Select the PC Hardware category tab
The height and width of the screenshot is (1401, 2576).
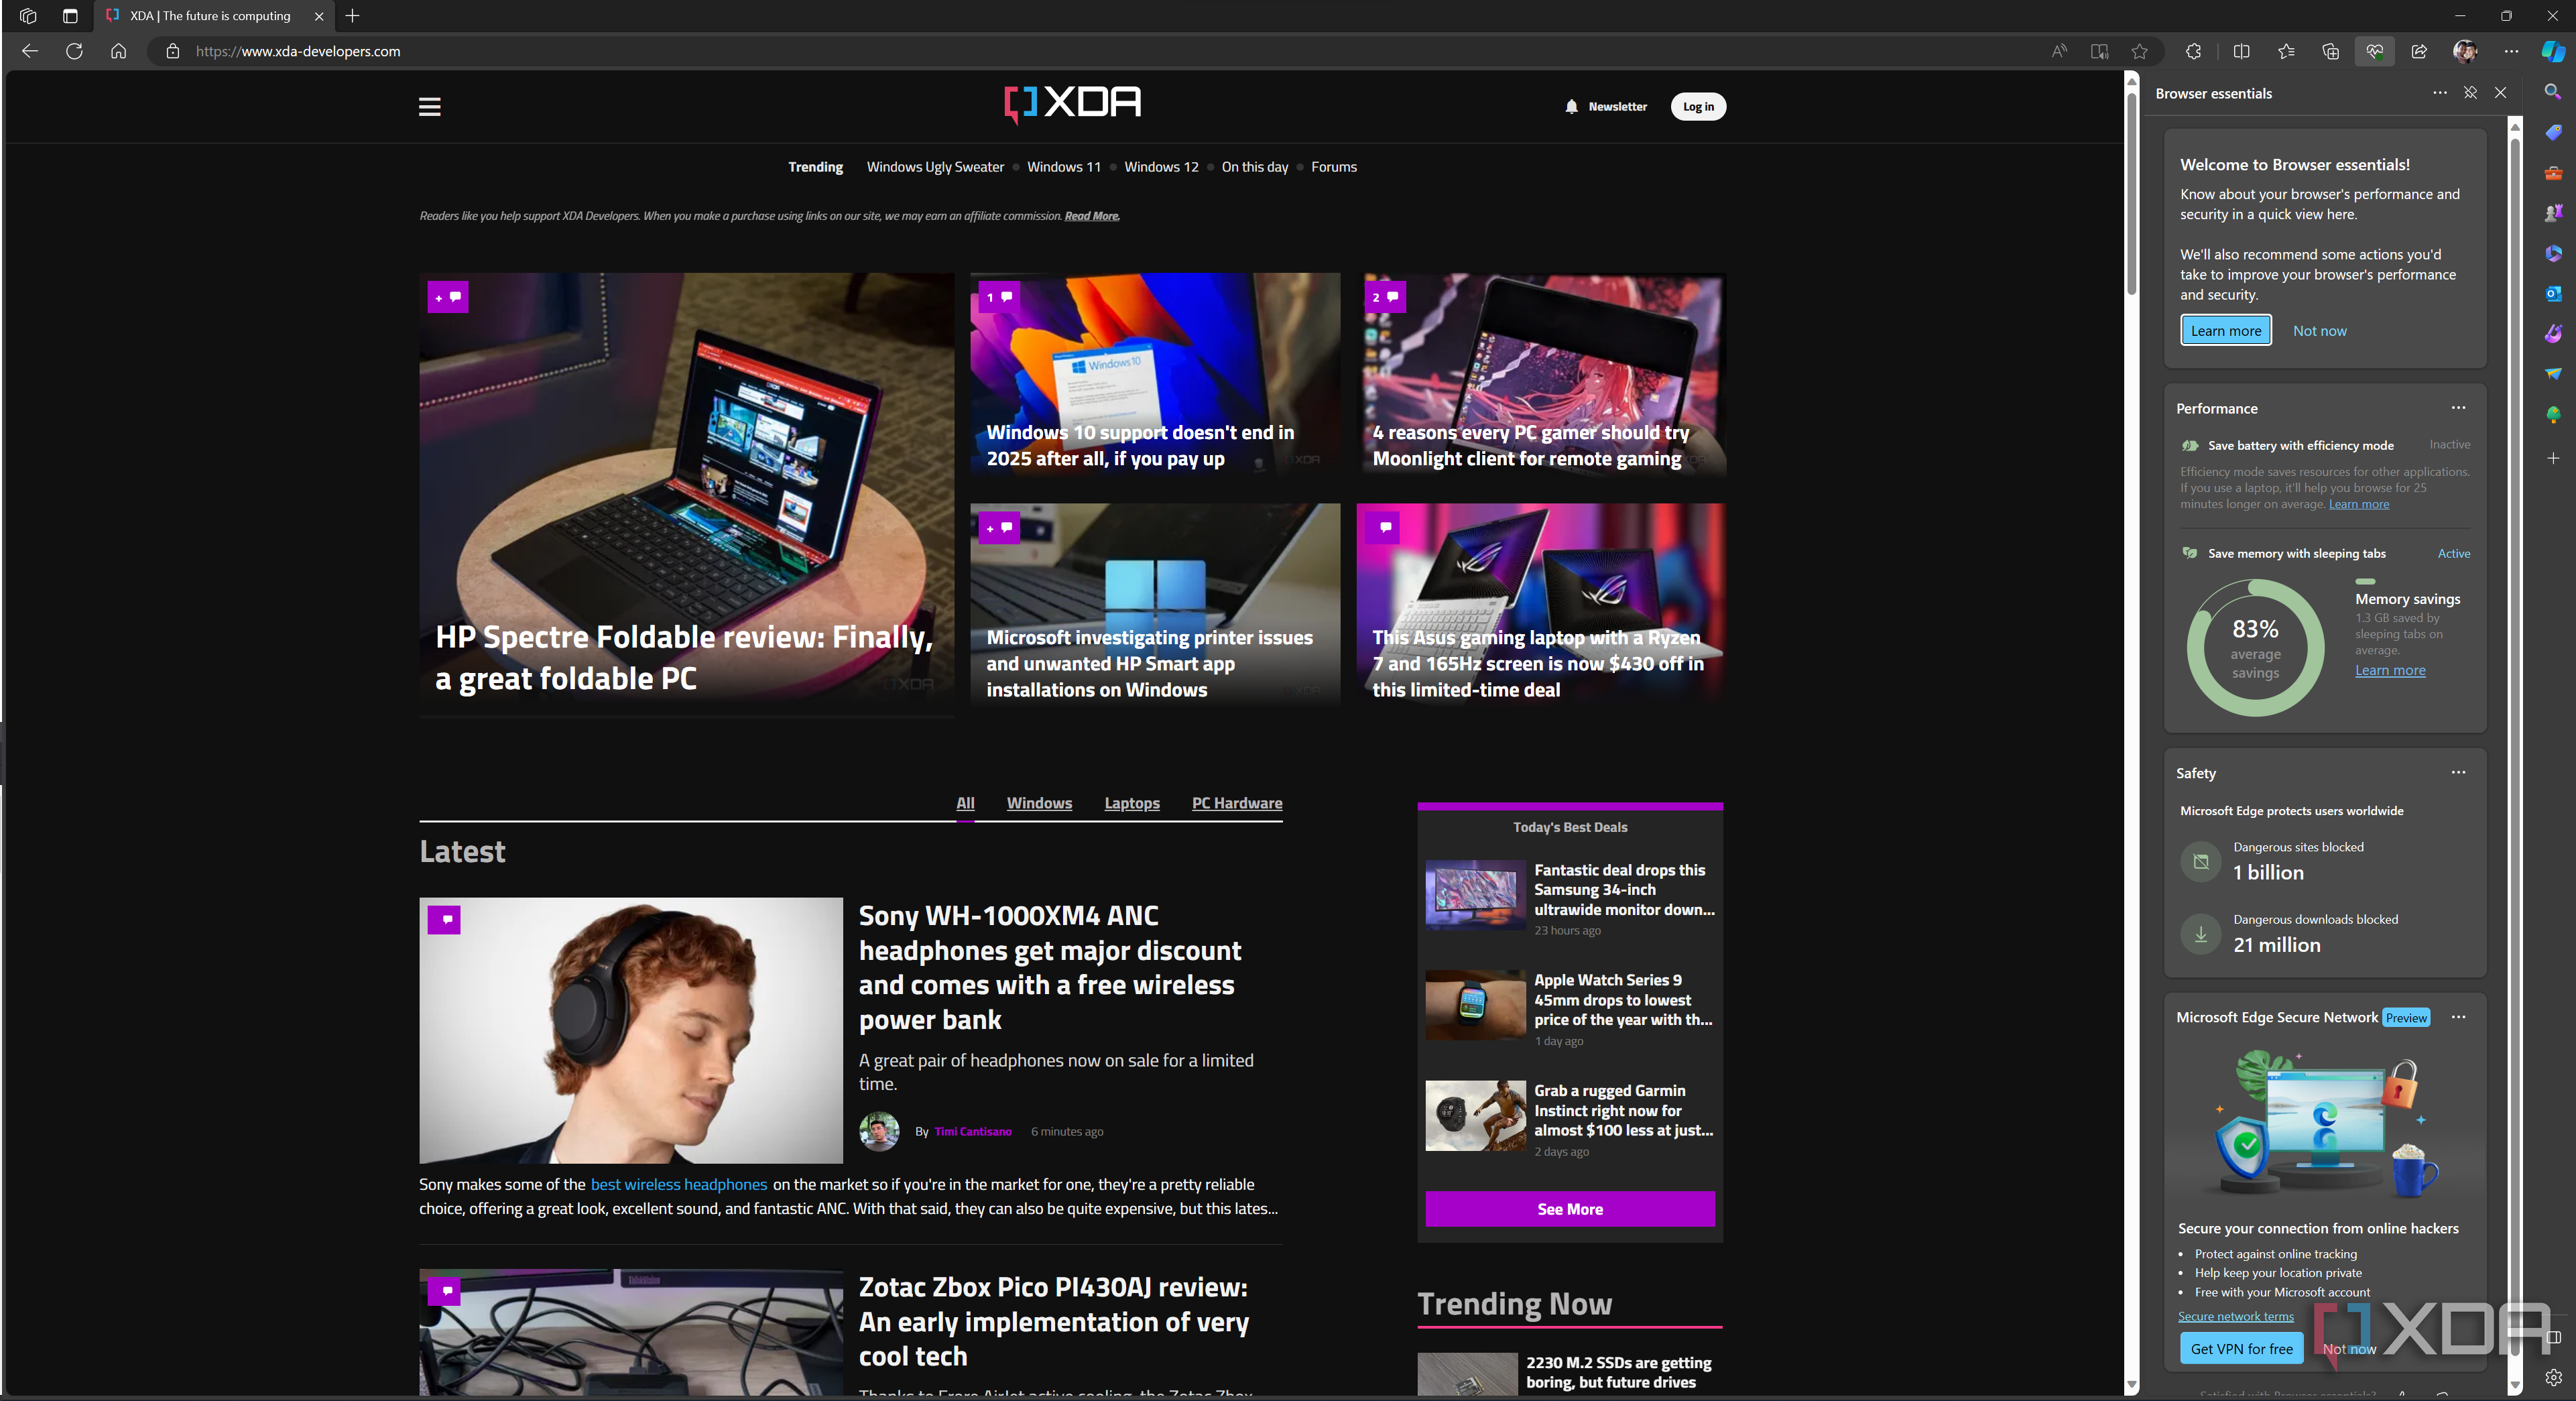1237,803
